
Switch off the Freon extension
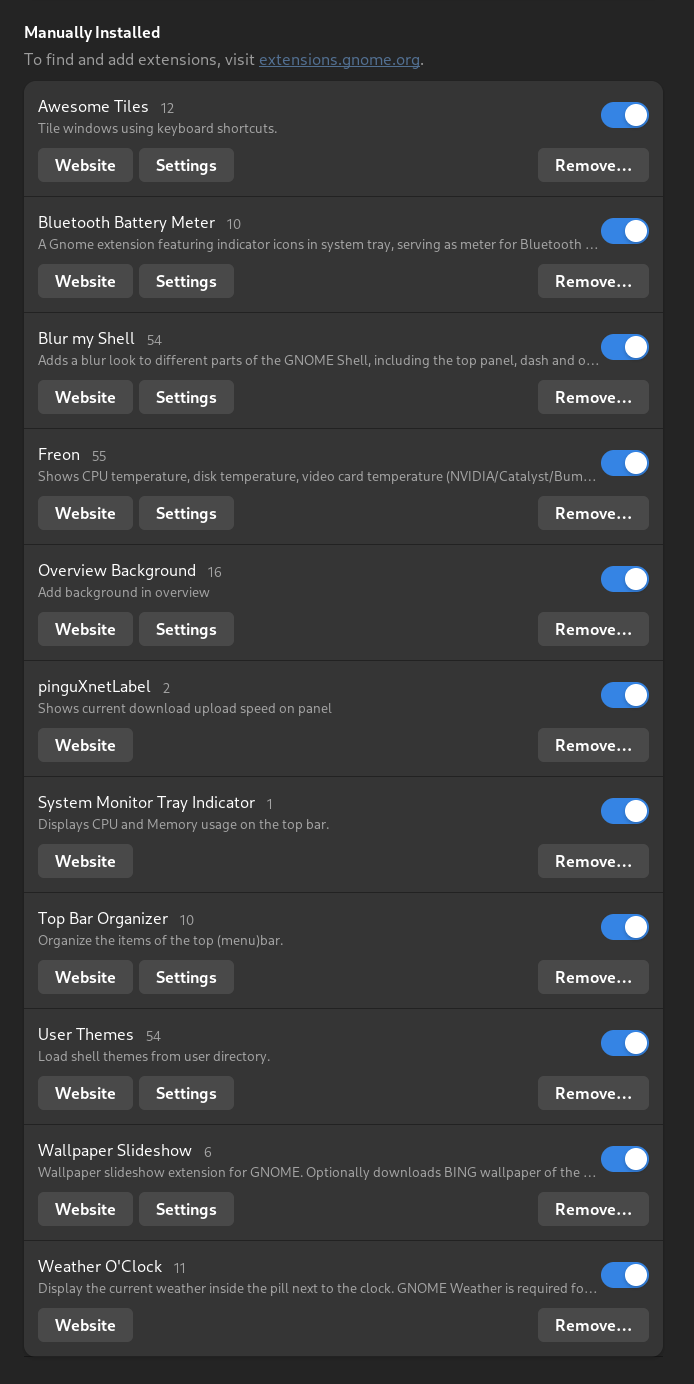(x=624, y=463)
